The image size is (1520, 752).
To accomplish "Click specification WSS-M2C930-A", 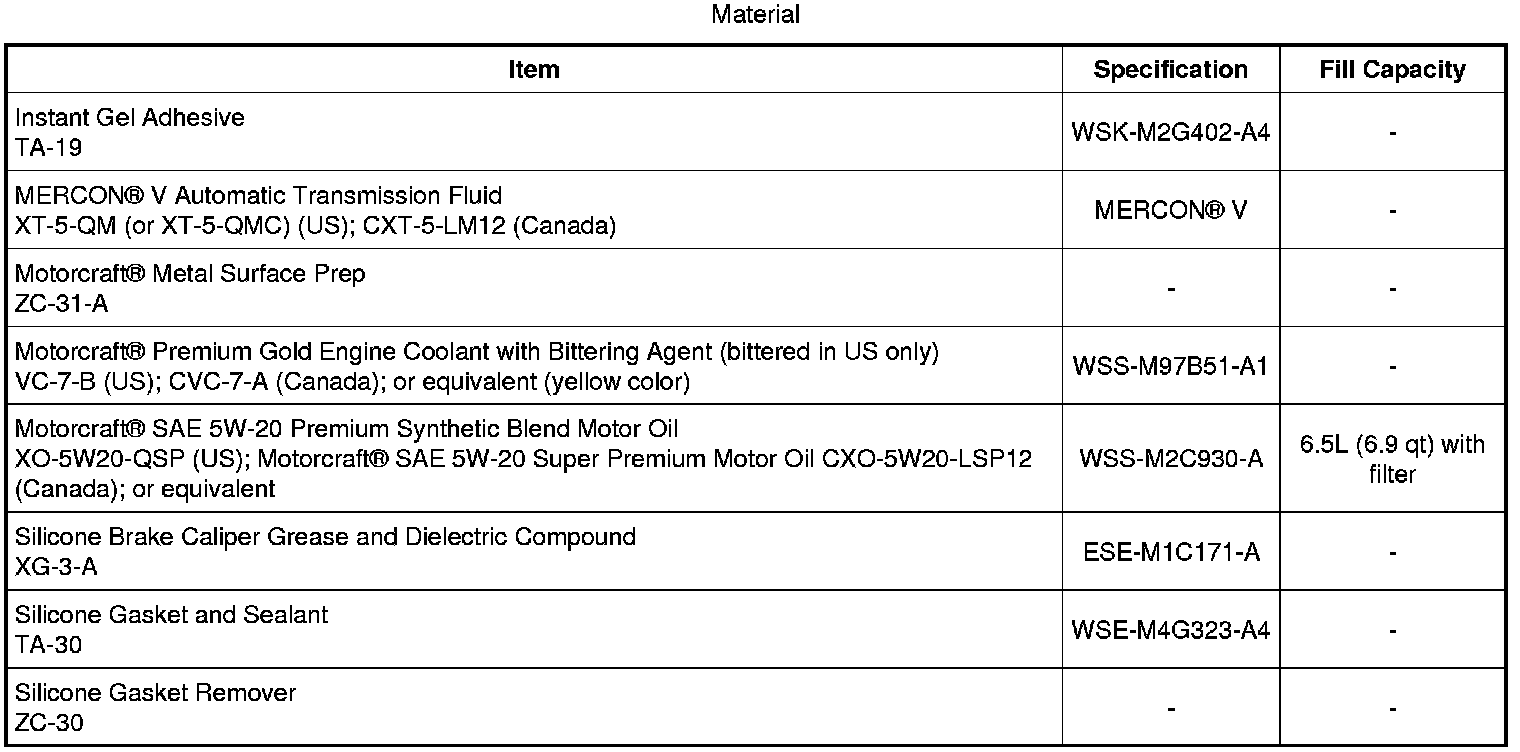I will click(x=1170, y=459).
